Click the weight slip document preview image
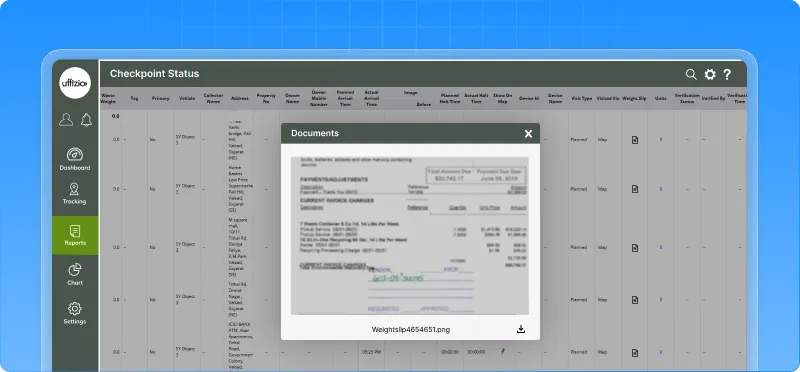The width and height of the screenshot is (800, 372). click(x=410, y=235)
